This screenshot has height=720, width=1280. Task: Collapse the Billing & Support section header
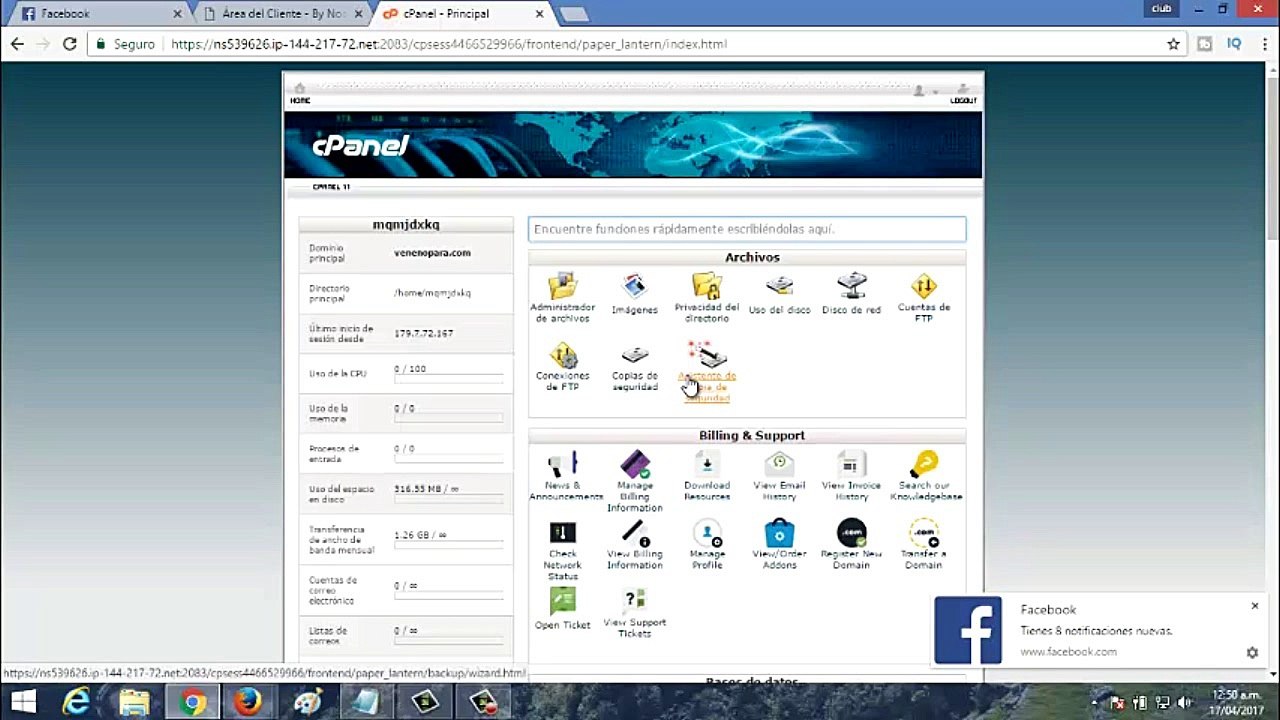[747, 435]
